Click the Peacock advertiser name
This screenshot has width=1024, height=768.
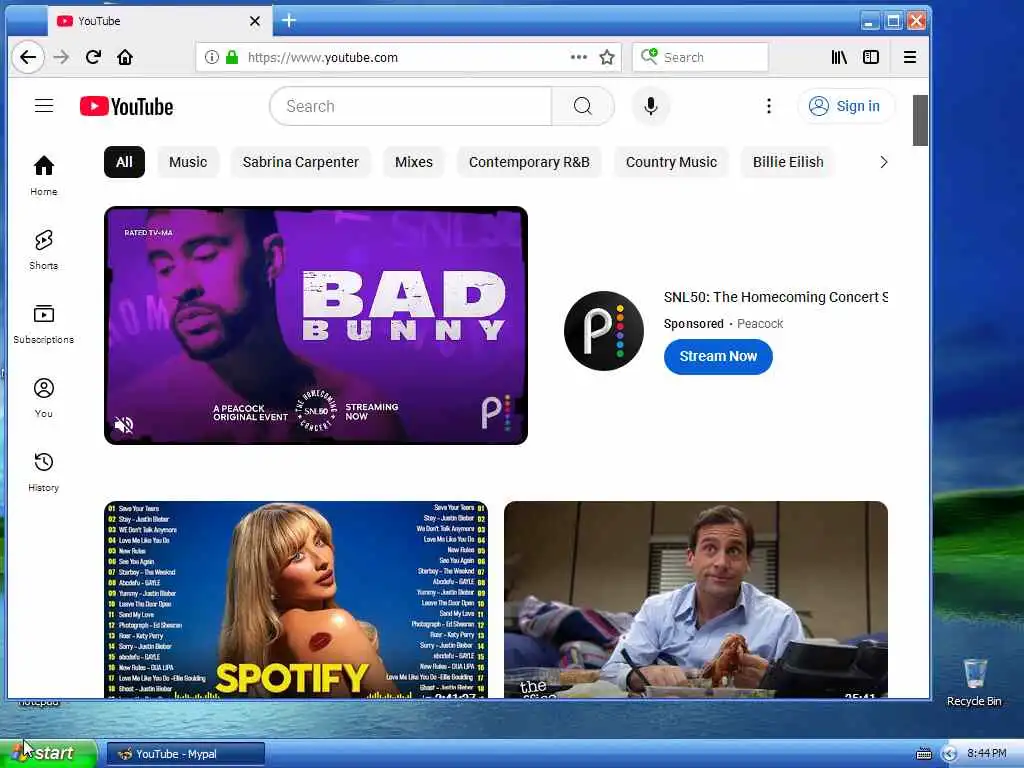(760, 324)
